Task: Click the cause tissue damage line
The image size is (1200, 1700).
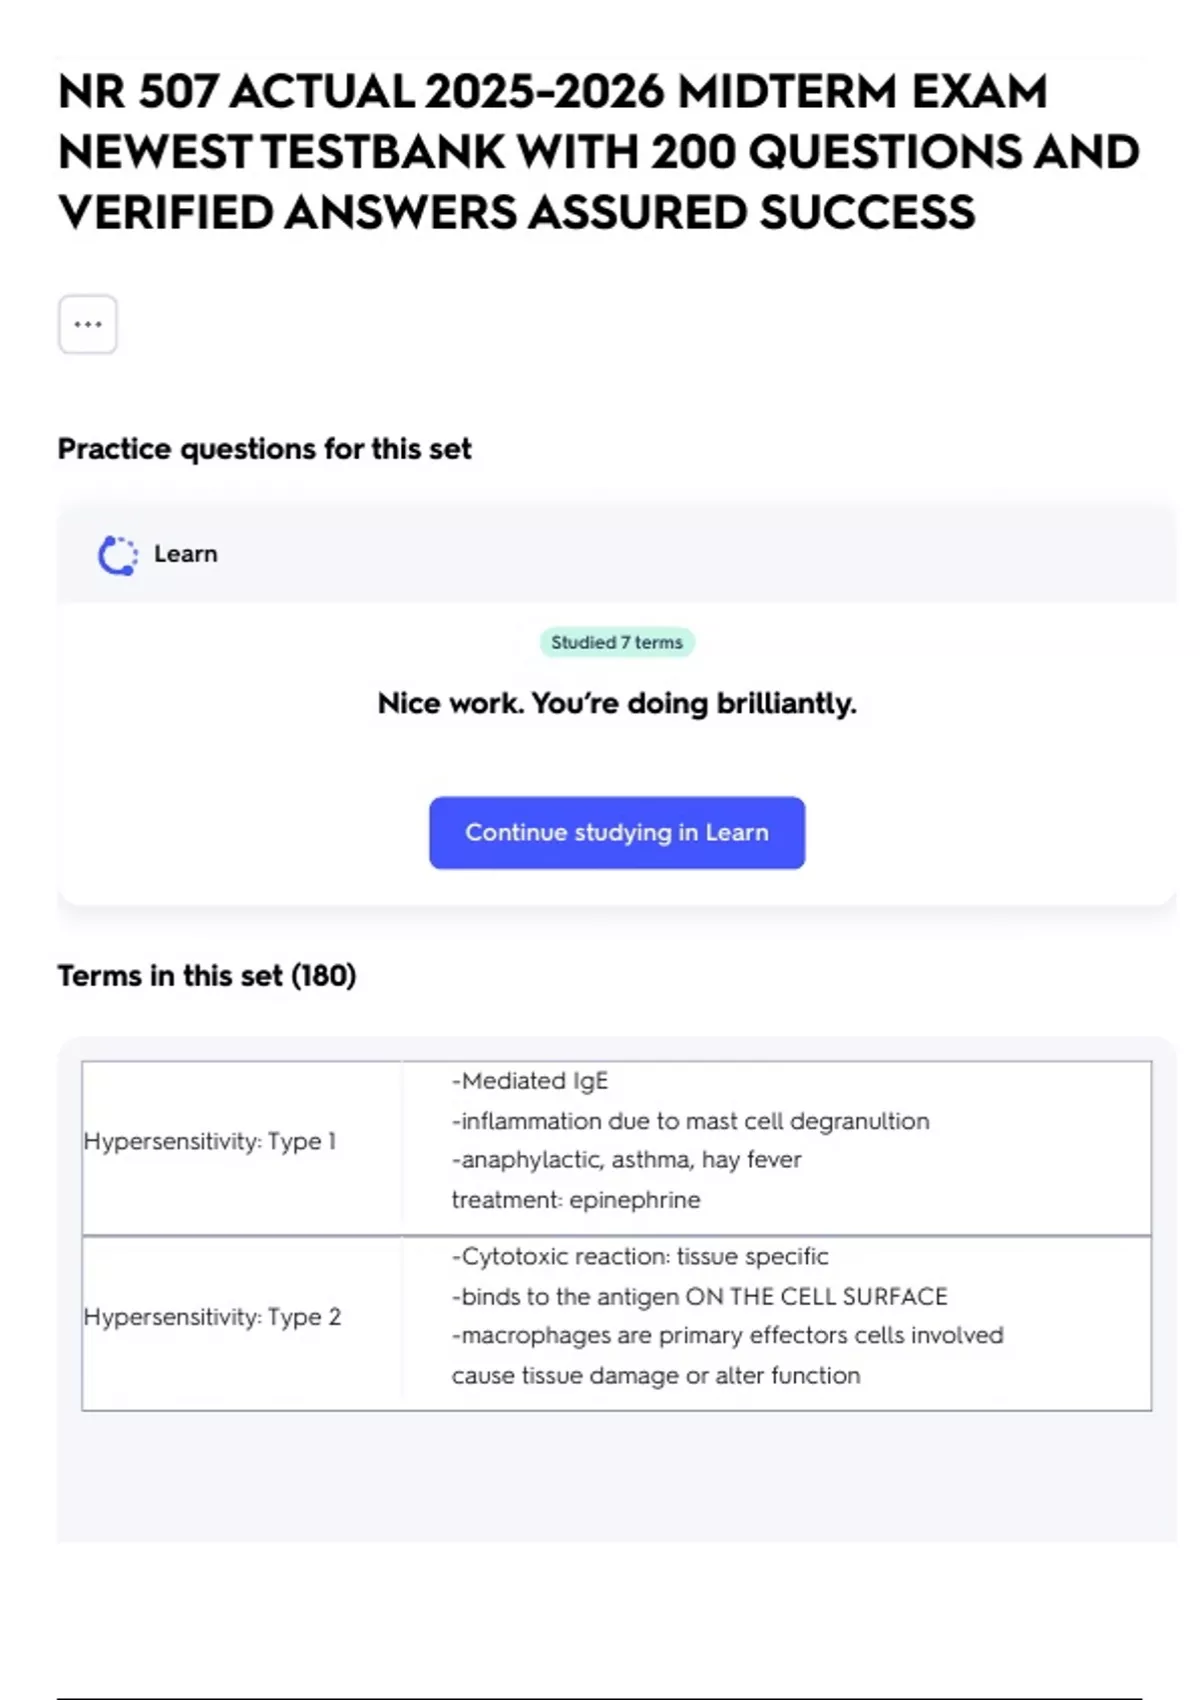Action: (x=656, y=1375)
